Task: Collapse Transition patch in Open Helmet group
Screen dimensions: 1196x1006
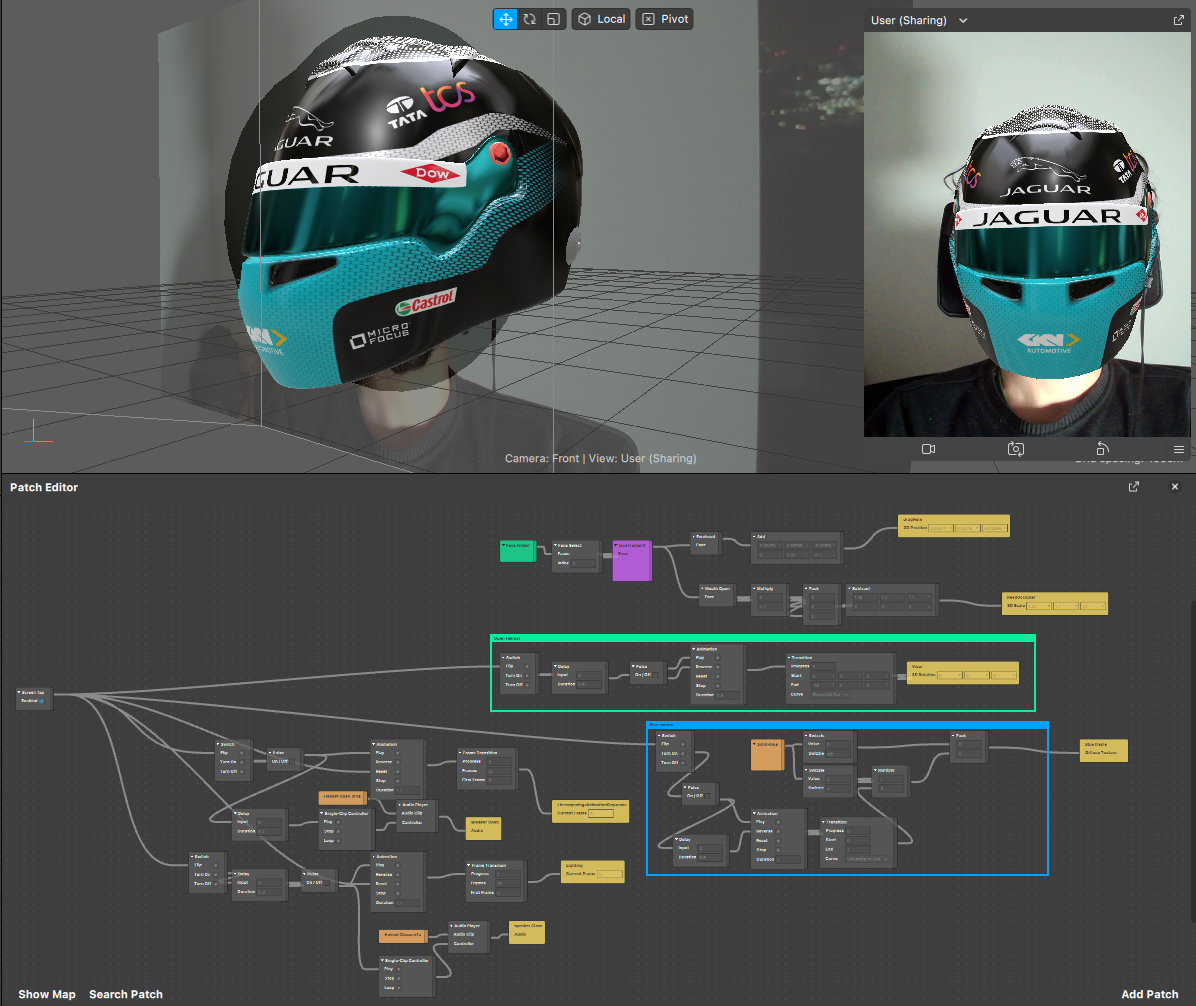Action: [789, 657]
